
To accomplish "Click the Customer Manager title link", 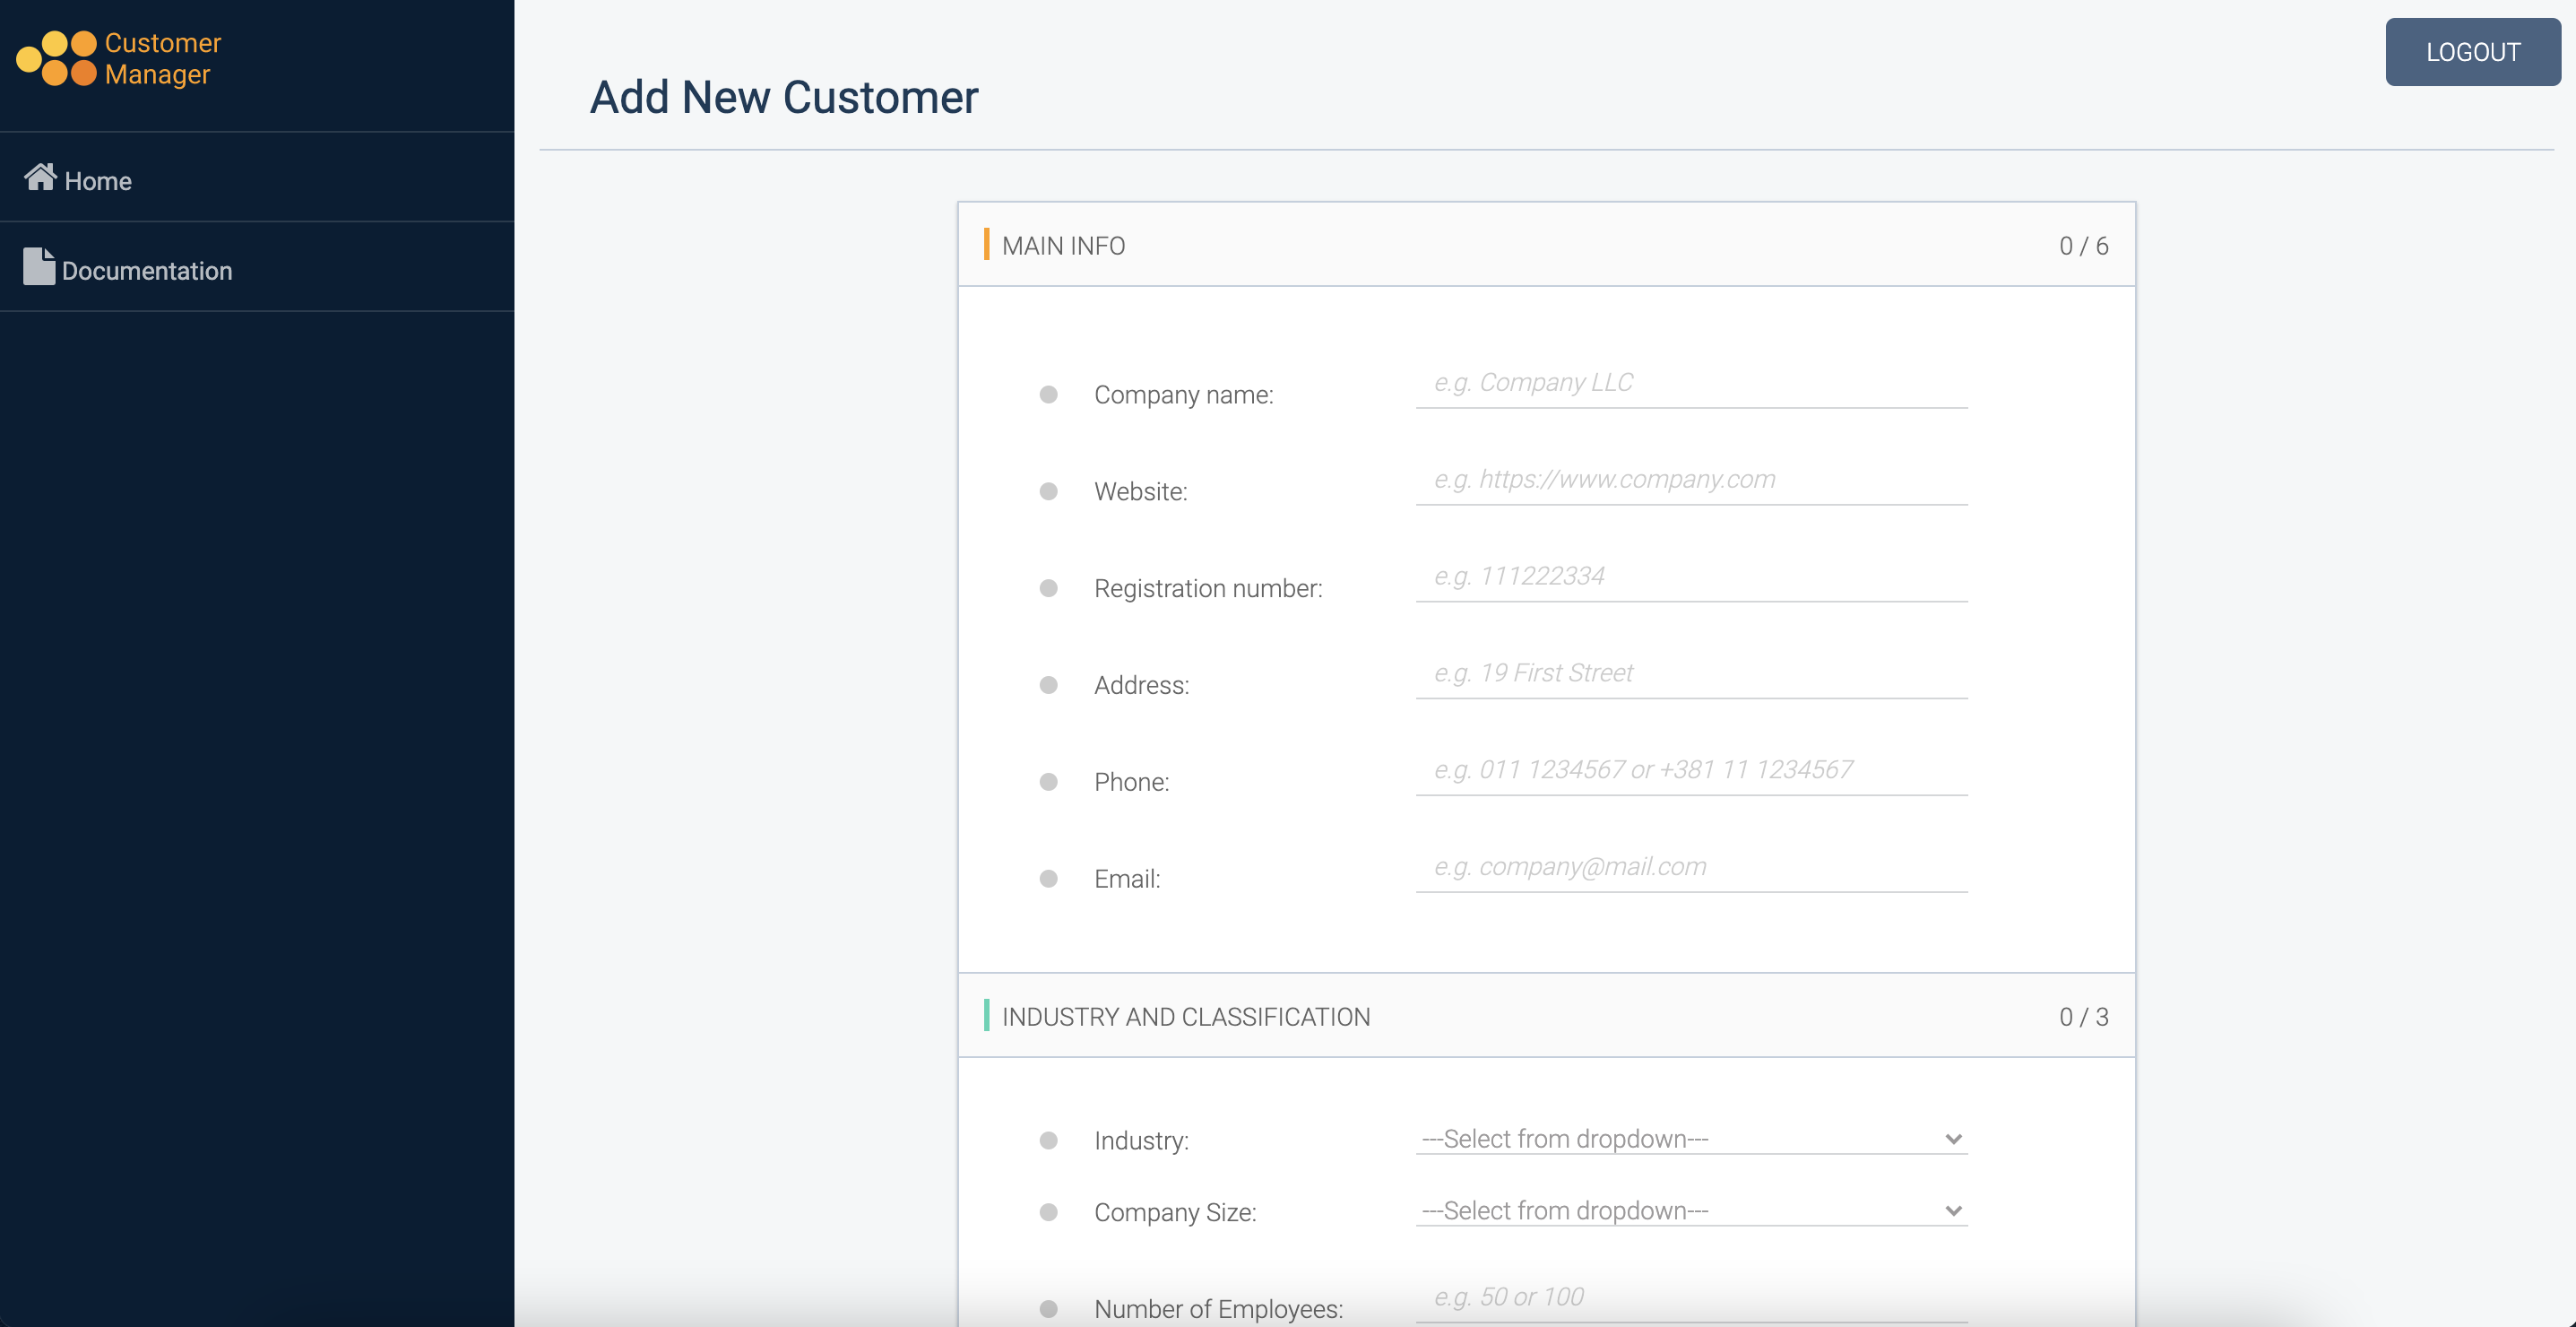I will click(162, 58).
